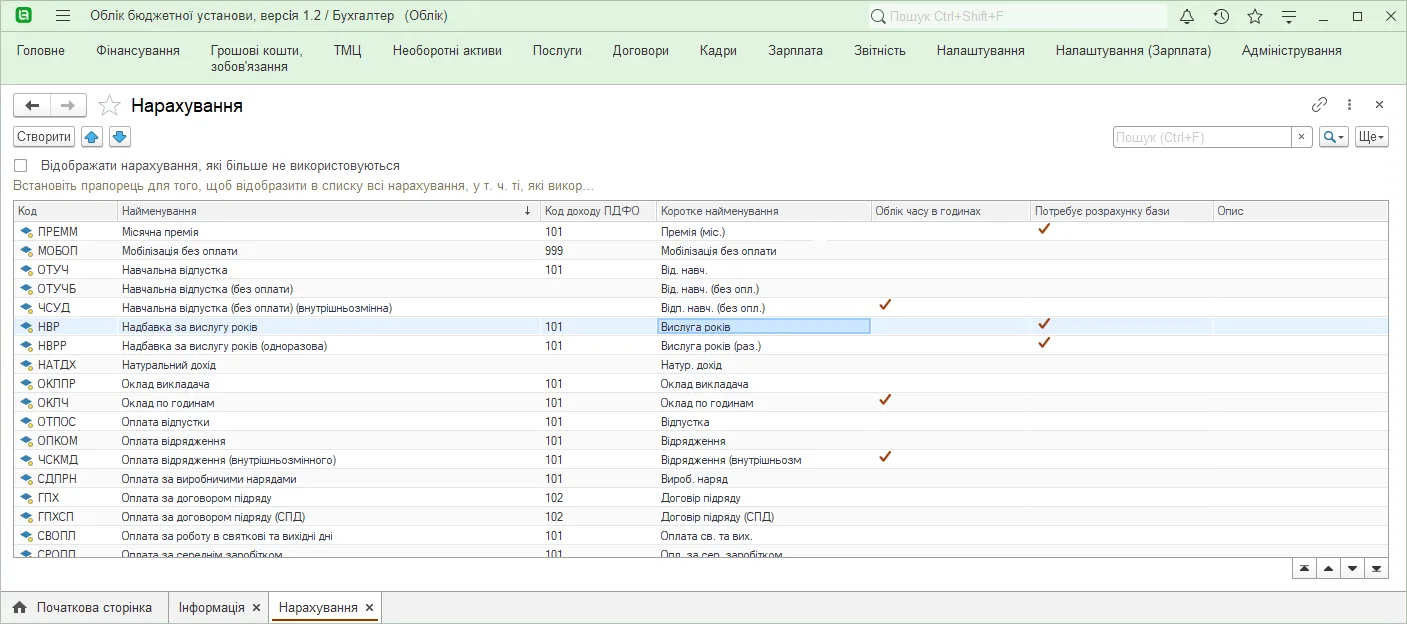Click the ОКЛЧ row icon
This screenshot has height=624, width=1407.
[26, 403]
